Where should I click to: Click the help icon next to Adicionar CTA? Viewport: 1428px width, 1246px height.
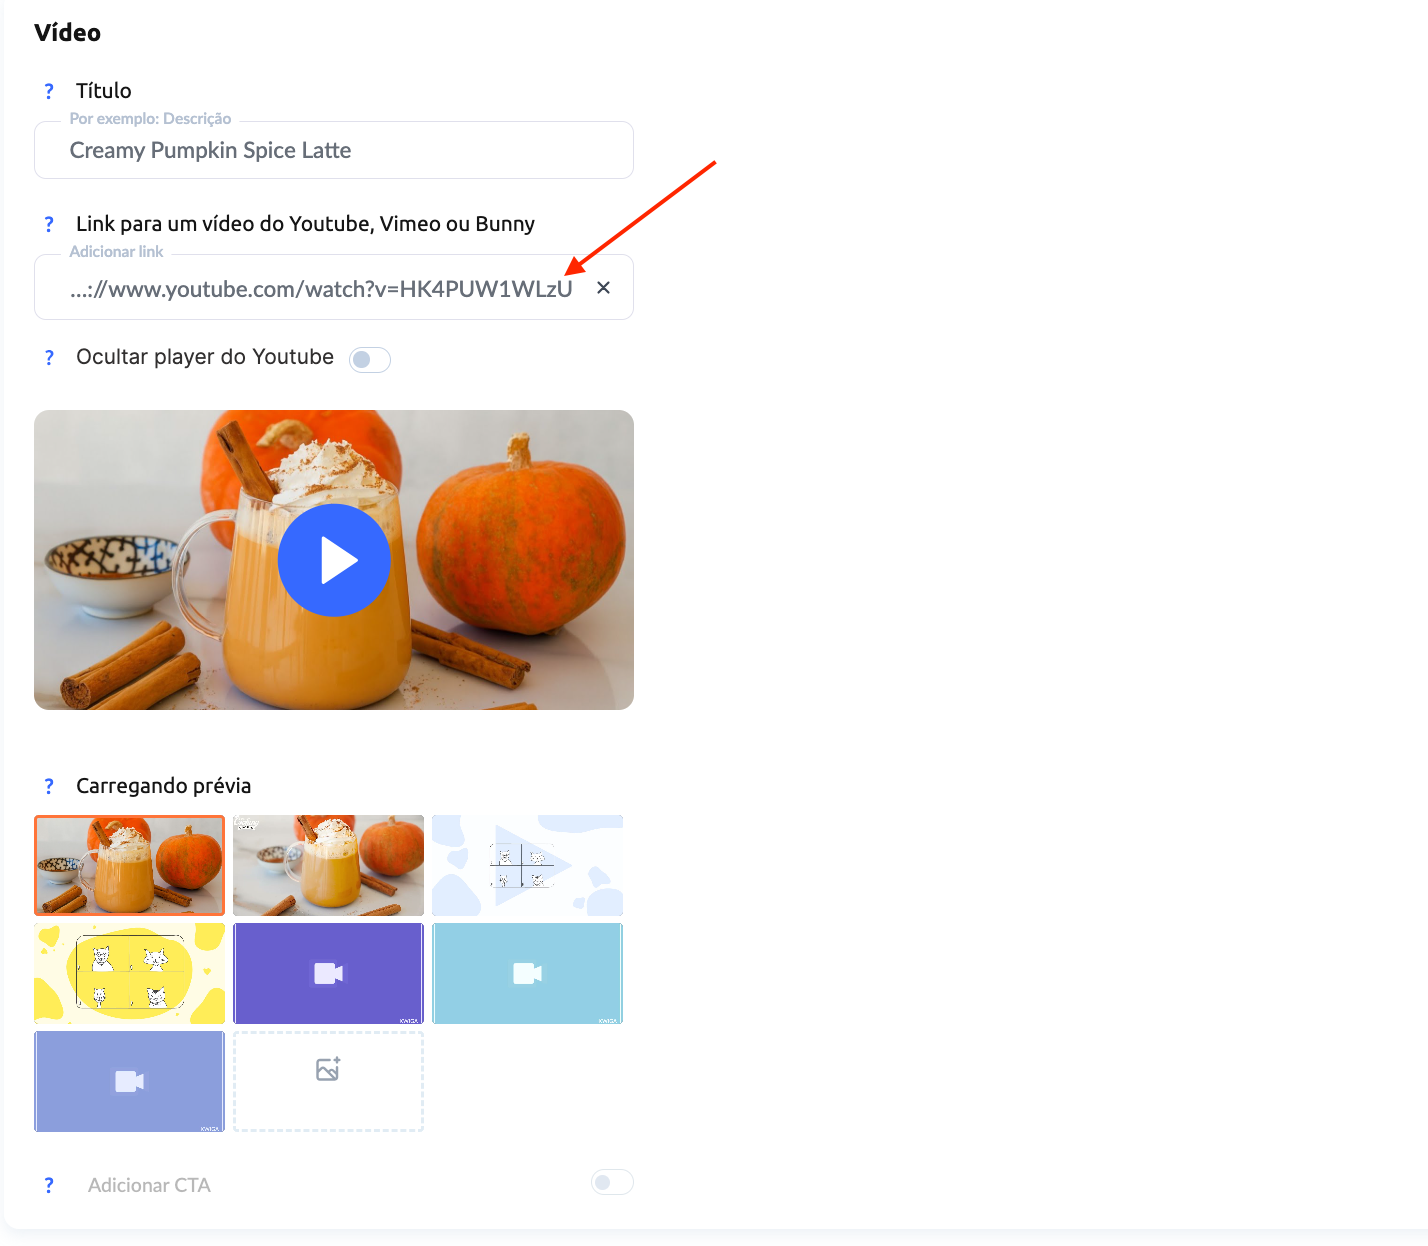(x=49, y=1185)
